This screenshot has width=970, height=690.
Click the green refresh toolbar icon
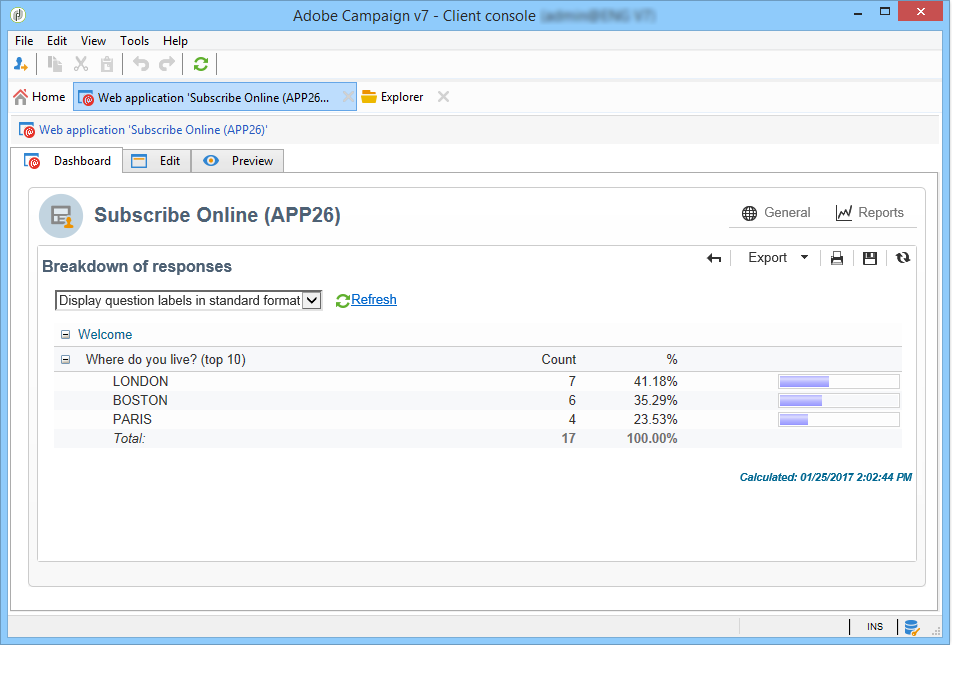[x=200, y=64]
